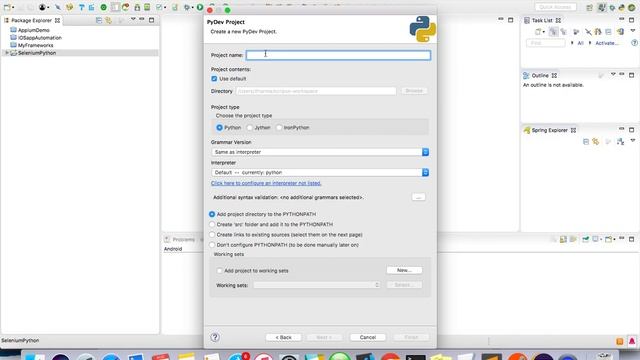The width and height of the screenshot is (640, 360).
Task: Click the Quick Access search field
Action: [x=556, y=7]
